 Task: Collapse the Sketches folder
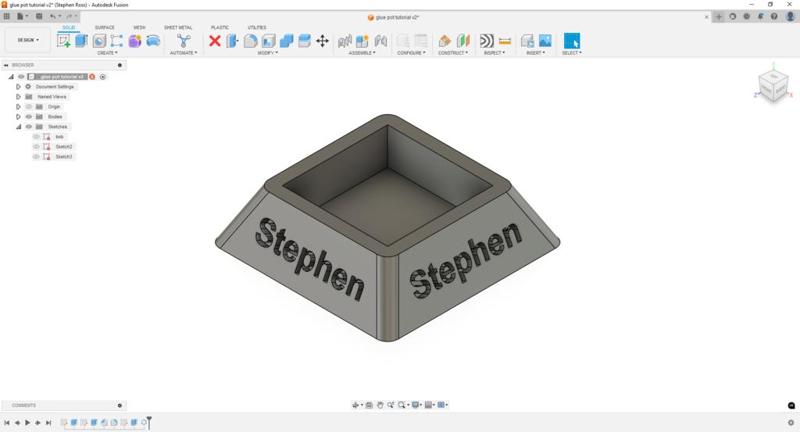point(18,126)
